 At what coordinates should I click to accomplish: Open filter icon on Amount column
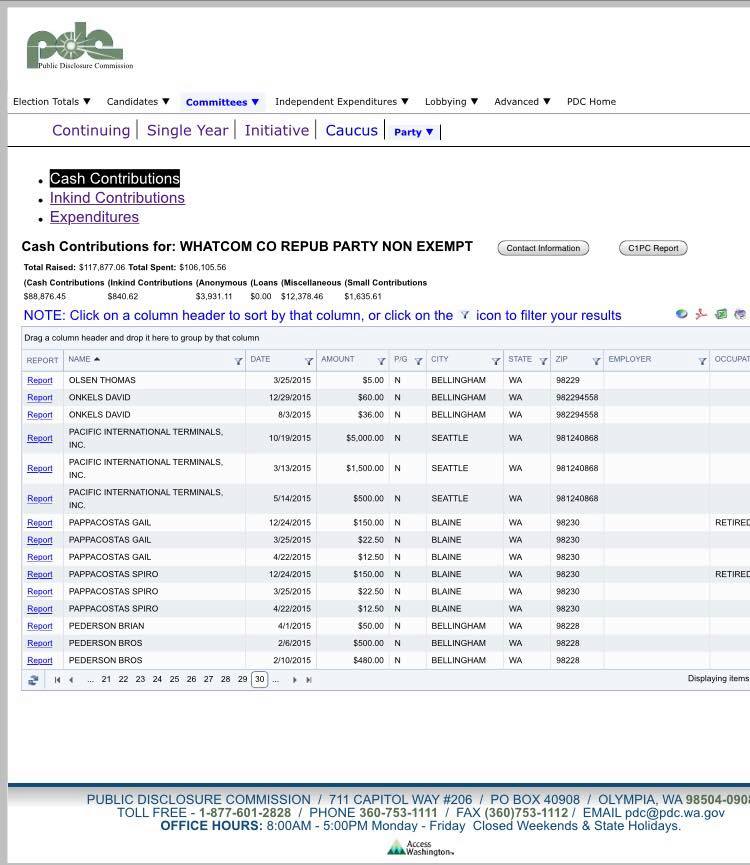coord(381,361)
